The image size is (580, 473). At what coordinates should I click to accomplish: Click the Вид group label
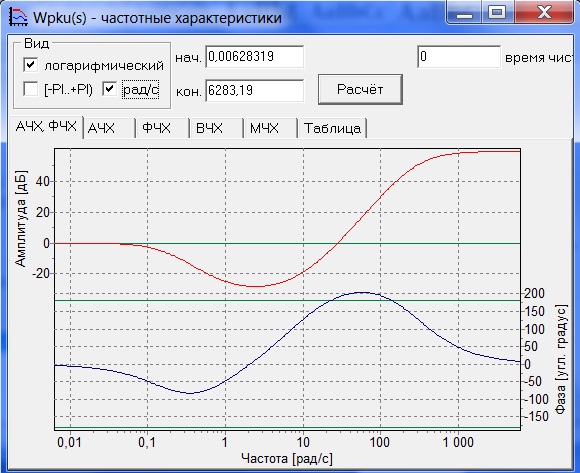pos(36,44)
